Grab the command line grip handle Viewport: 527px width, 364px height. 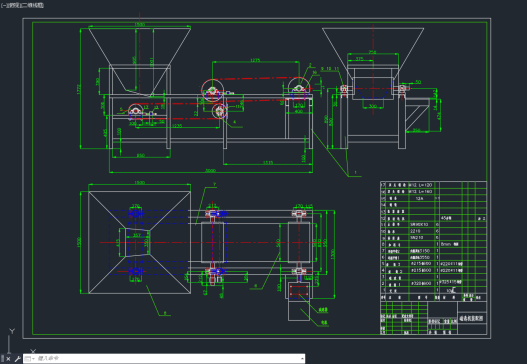[3, 359]
